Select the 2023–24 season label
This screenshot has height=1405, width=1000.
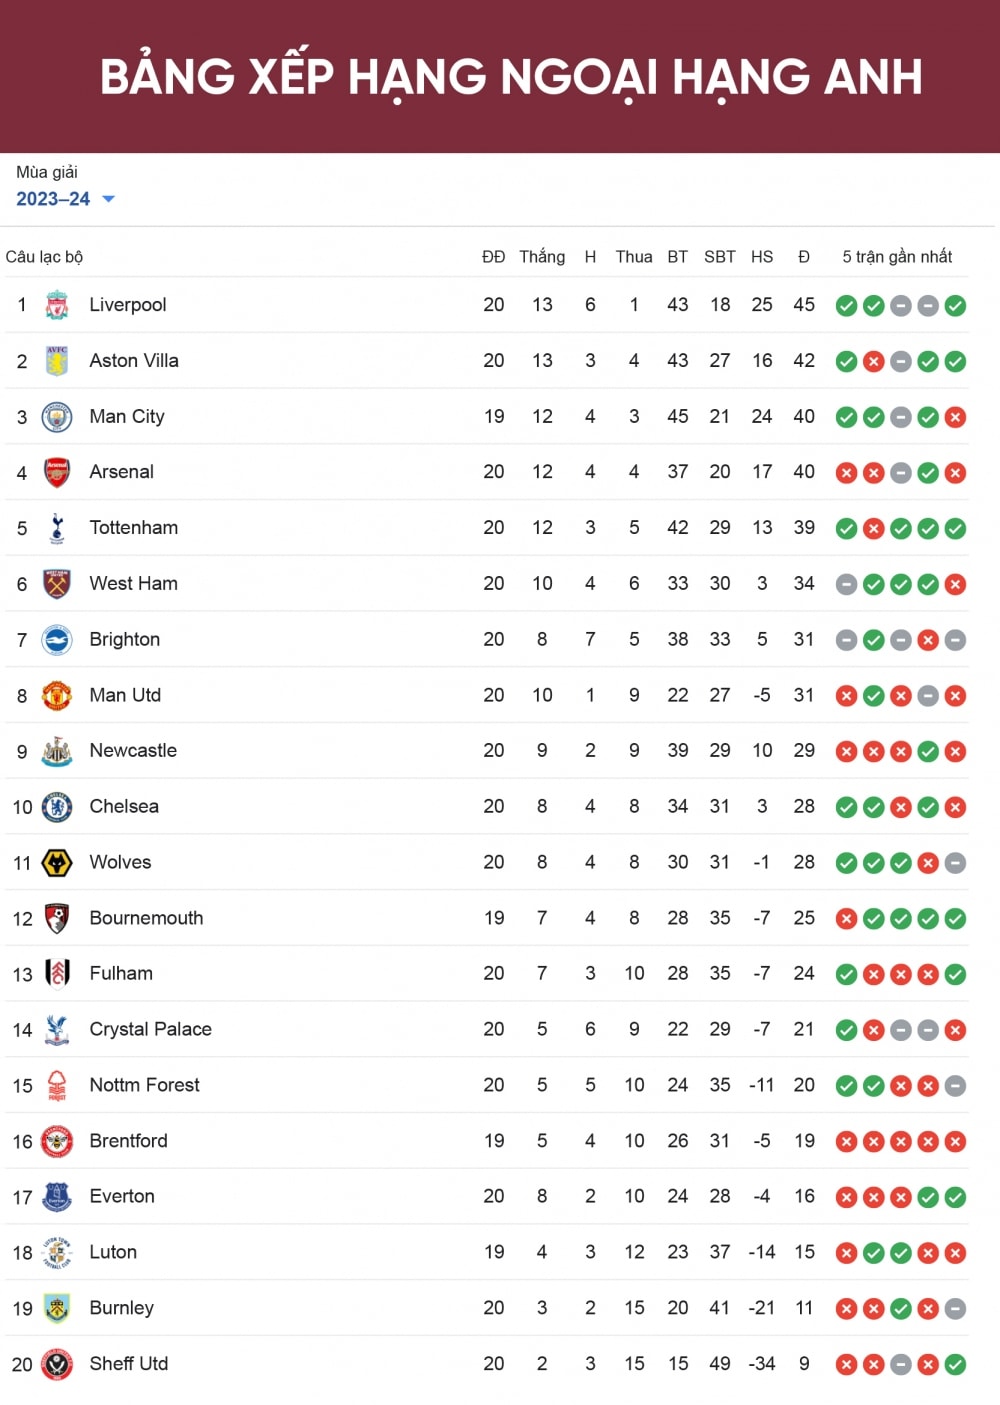[x=53, y=199]
